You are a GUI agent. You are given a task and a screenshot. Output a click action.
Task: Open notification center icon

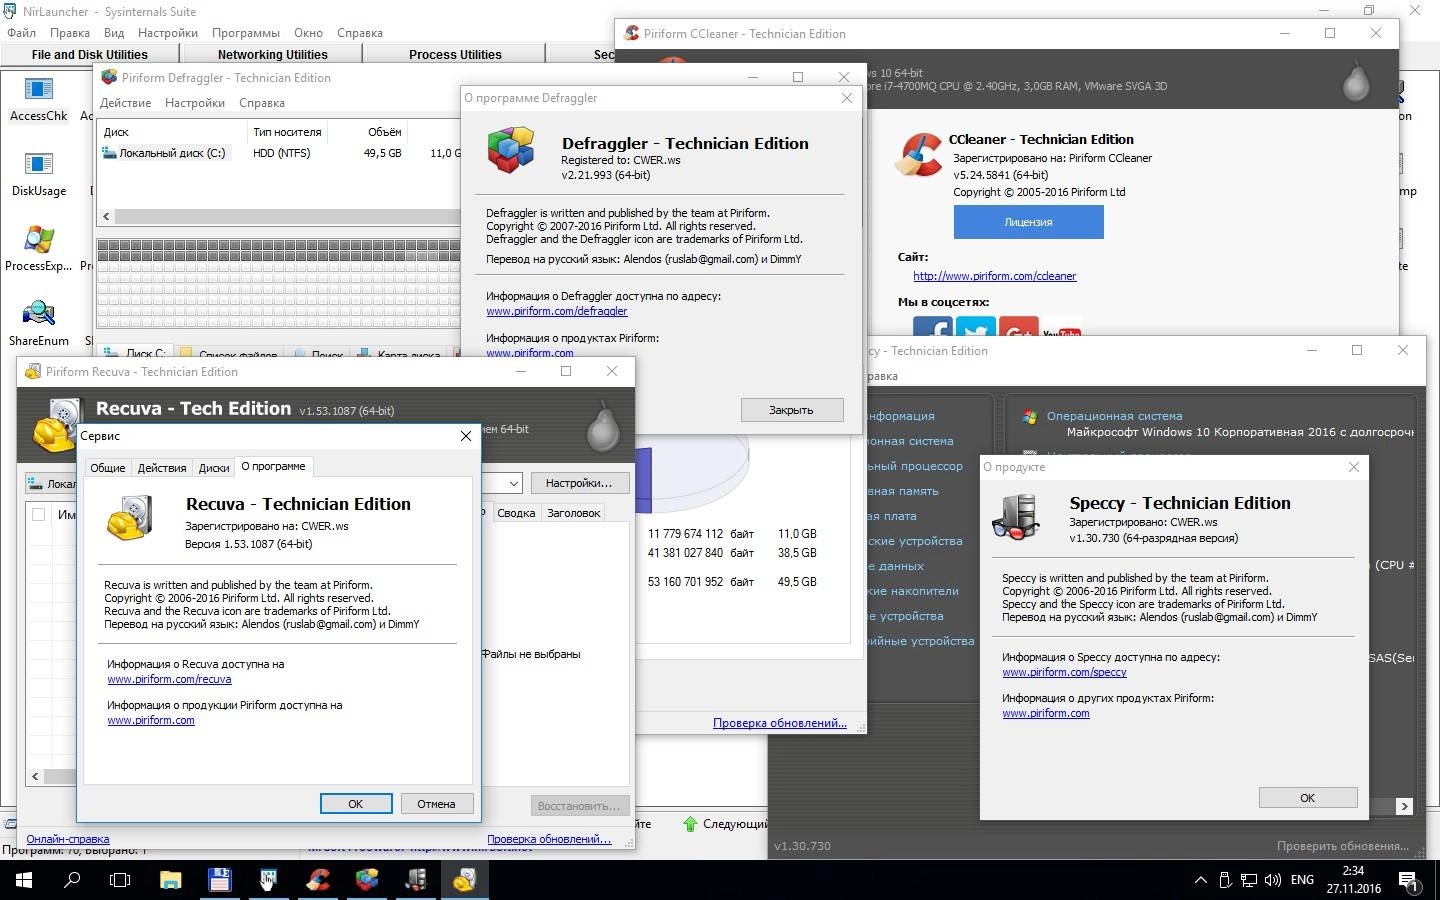(x=1409, y=880)
